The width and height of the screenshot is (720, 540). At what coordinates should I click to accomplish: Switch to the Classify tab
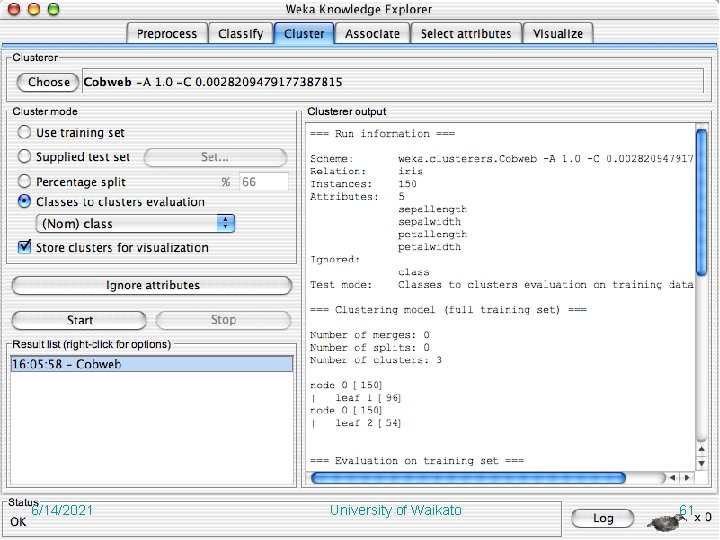pos(241,34)
